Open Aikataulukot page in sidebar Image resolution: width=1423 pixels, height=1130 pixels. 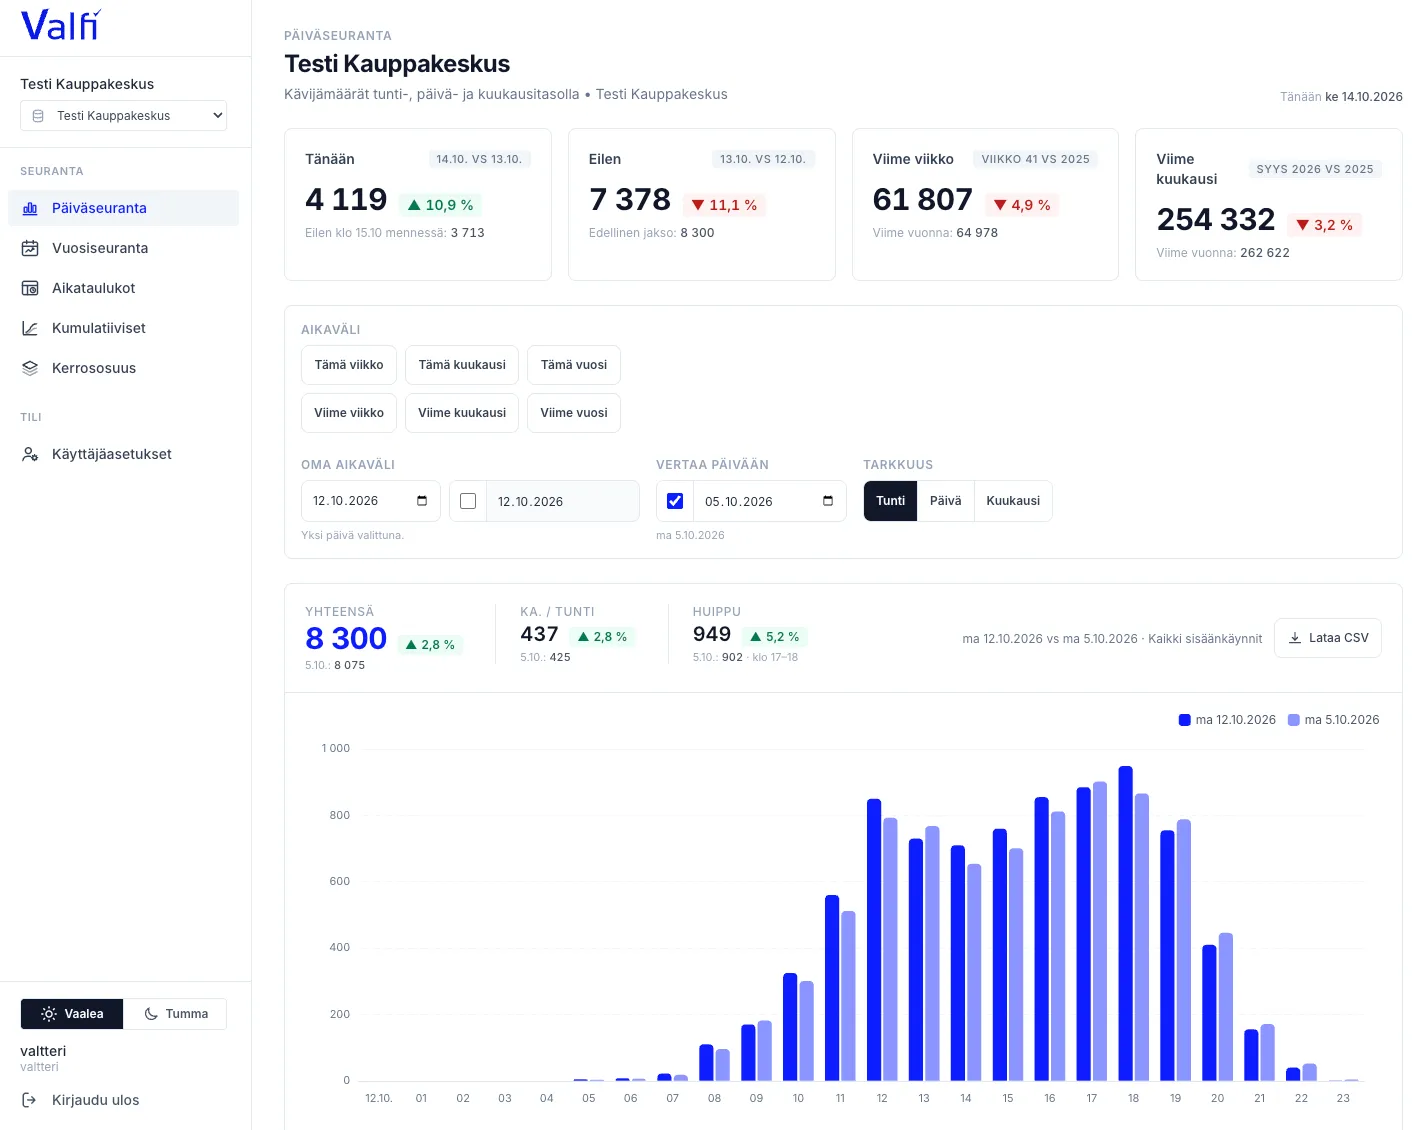[124, 288]
